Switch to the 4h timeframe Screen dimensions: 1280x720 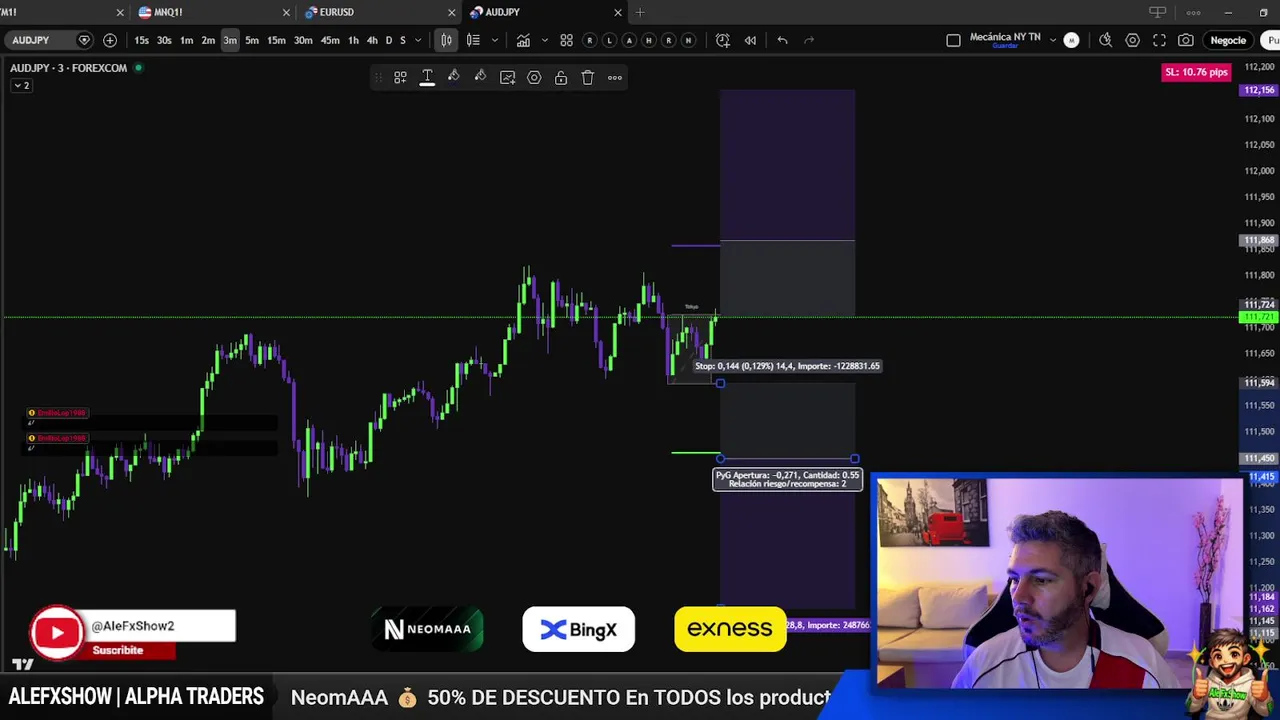[x=372, y=40]
